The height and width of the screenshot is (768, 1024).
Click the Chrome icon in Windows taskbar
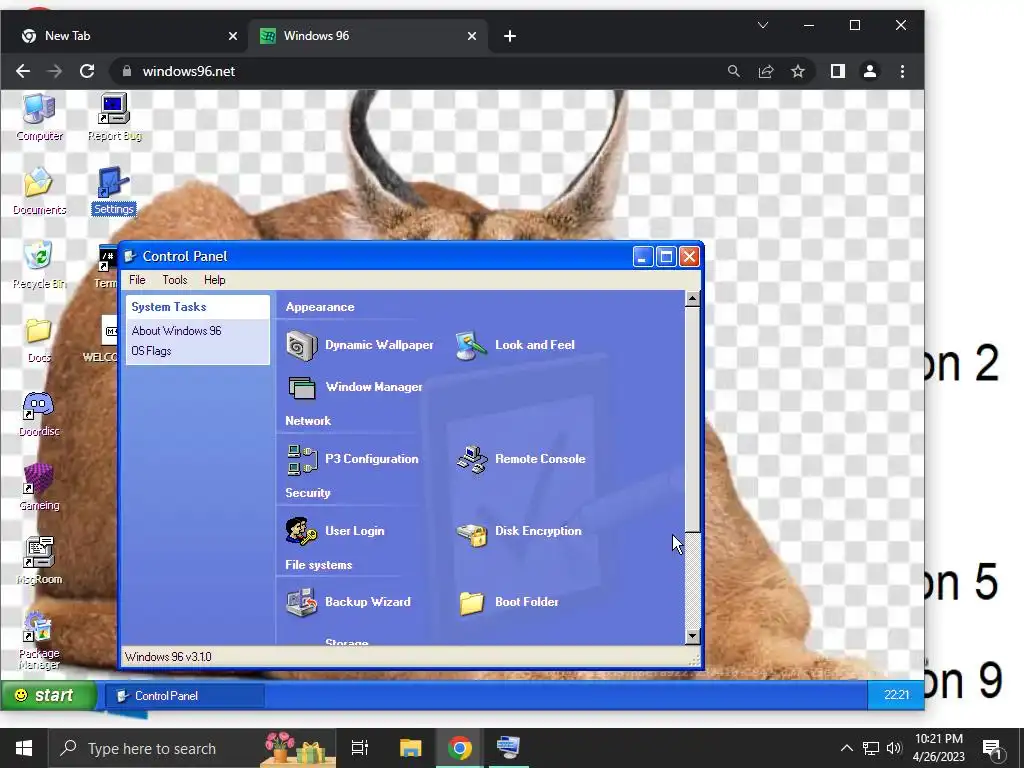click(460, 748)
